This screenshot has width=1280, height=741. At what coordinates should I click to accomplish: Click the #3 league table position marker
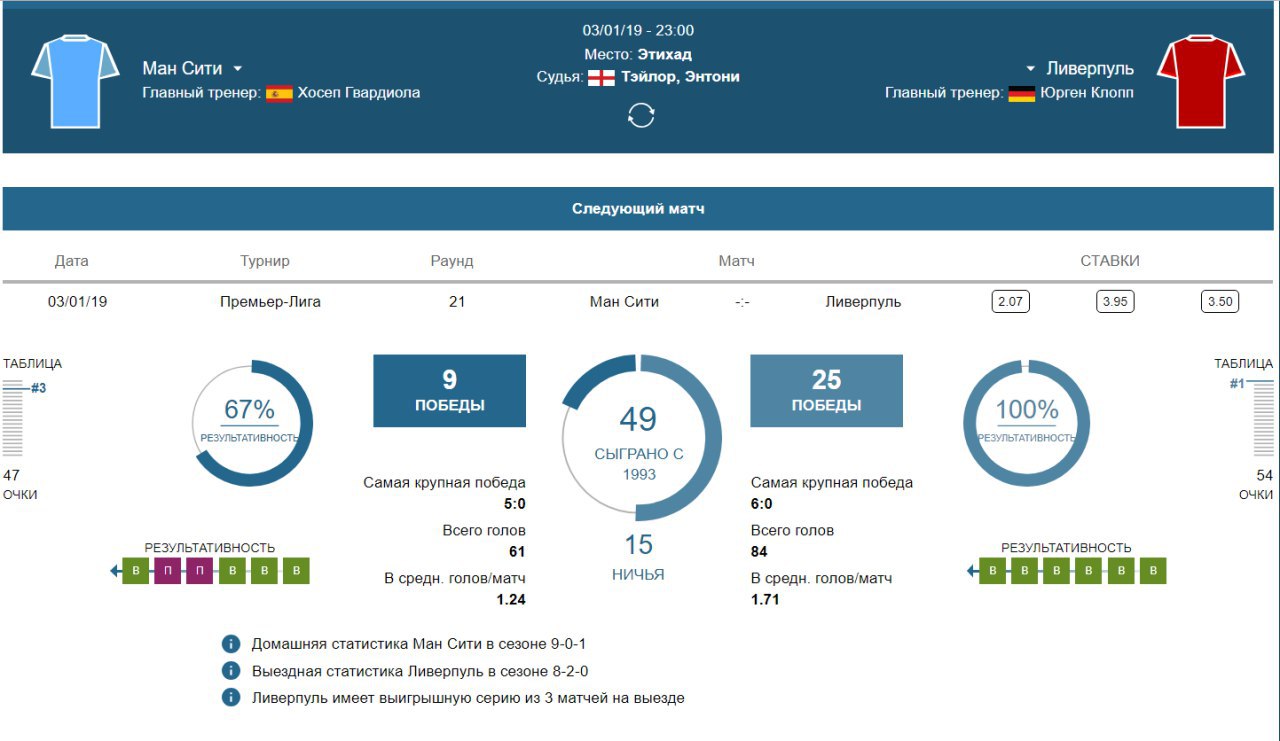[x=38, y=388]
